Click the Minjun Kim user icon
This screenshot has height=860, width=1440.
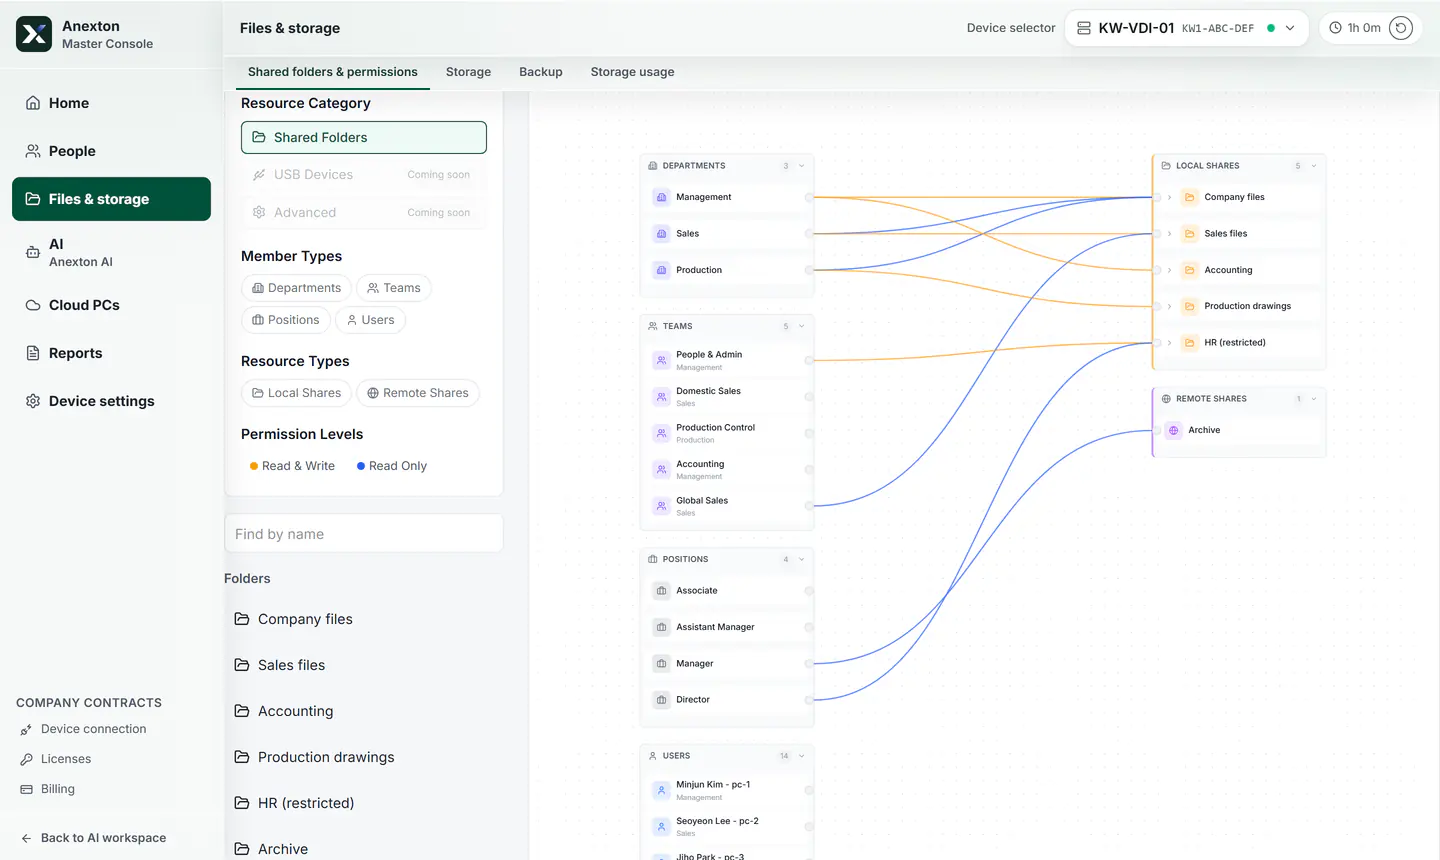(x=661, y=791)
